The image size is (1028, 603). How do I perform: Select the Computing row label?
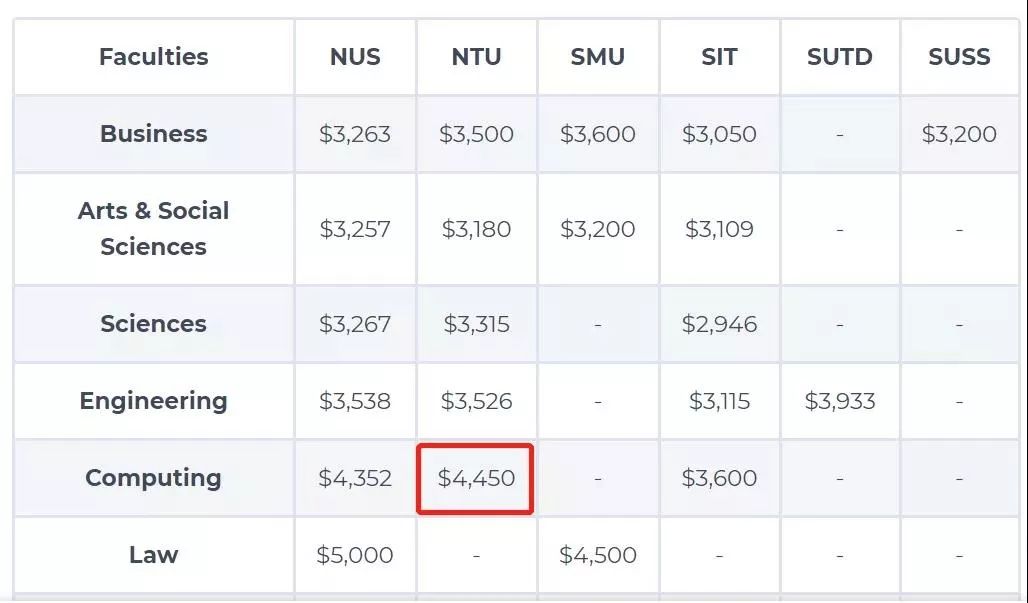(153, 478)
